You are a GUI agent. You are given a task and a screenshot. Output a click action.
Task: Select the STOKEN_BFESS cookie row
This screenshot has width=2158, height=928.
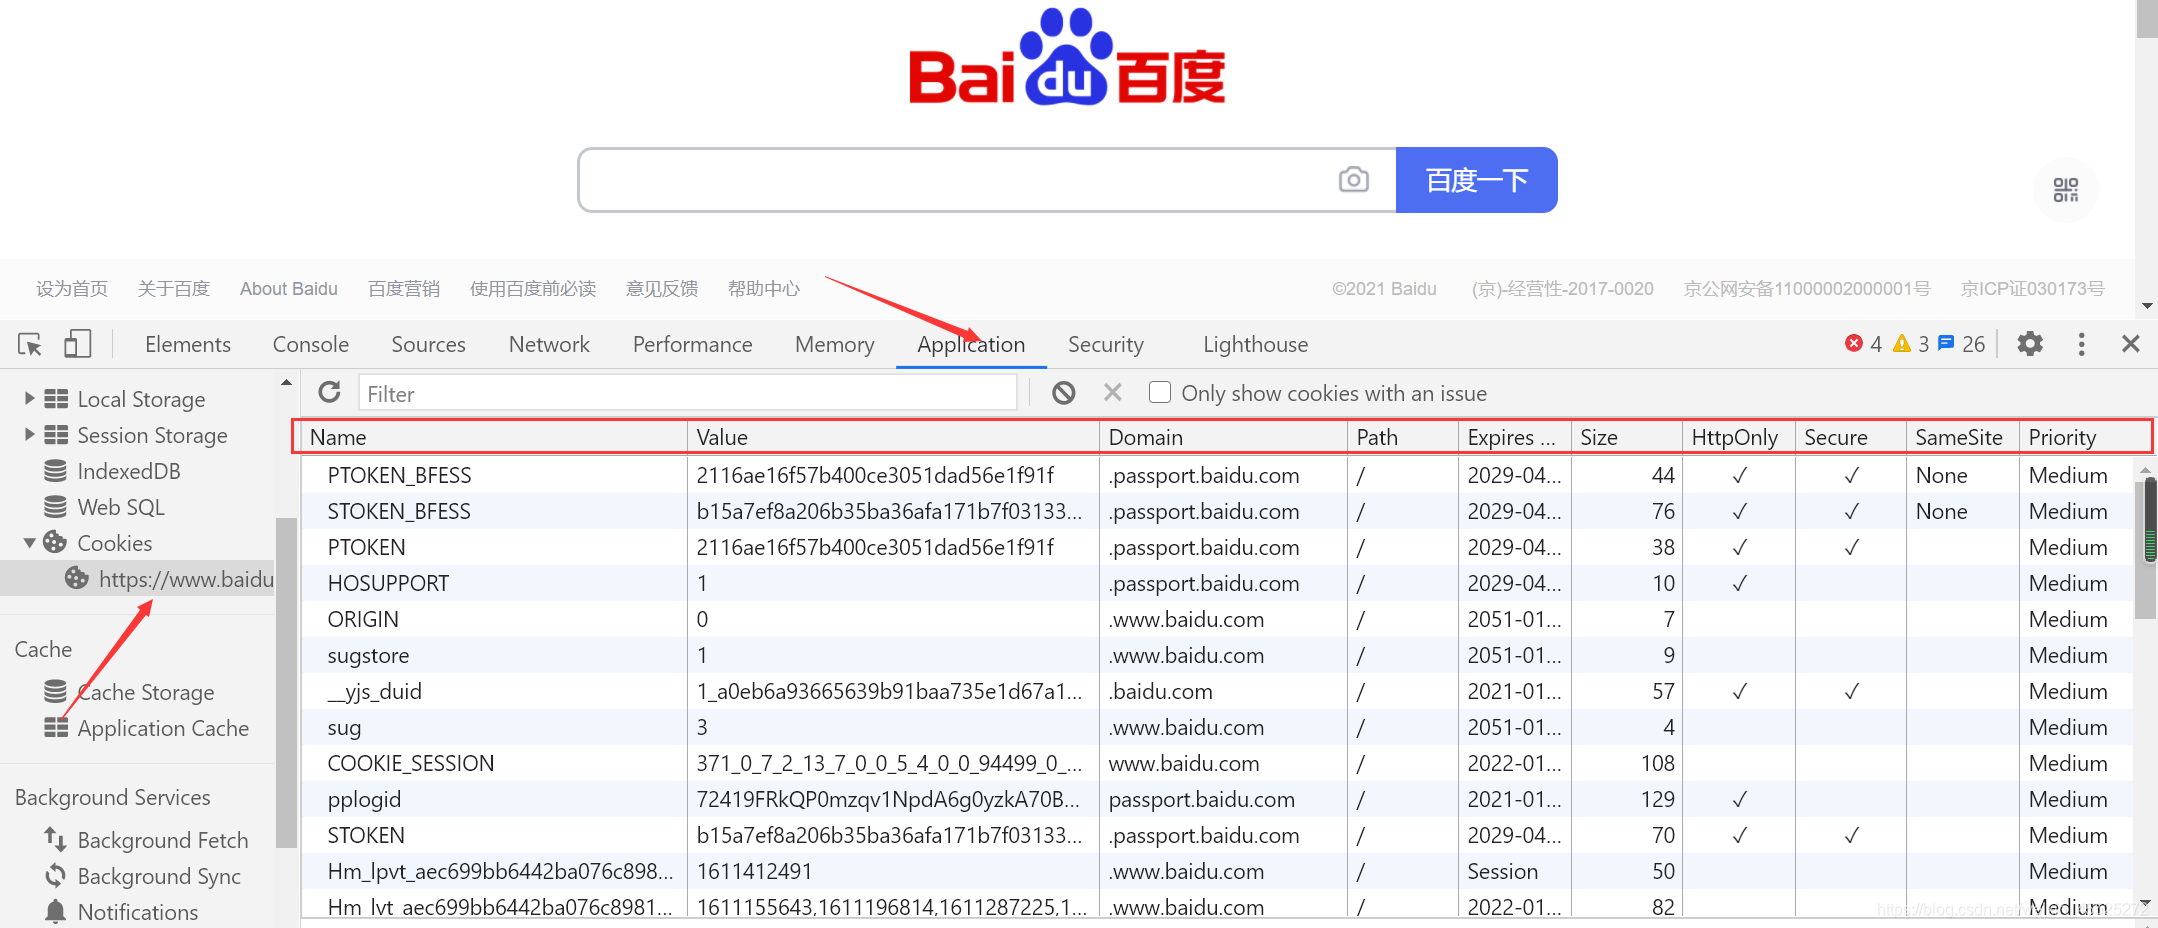(x=1217, y=511)
